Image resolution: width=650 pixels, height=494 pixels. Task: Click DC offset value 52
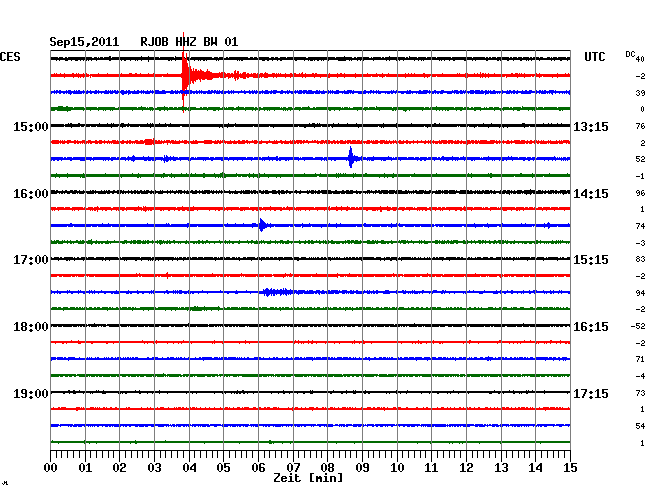[x=640, y=159]
